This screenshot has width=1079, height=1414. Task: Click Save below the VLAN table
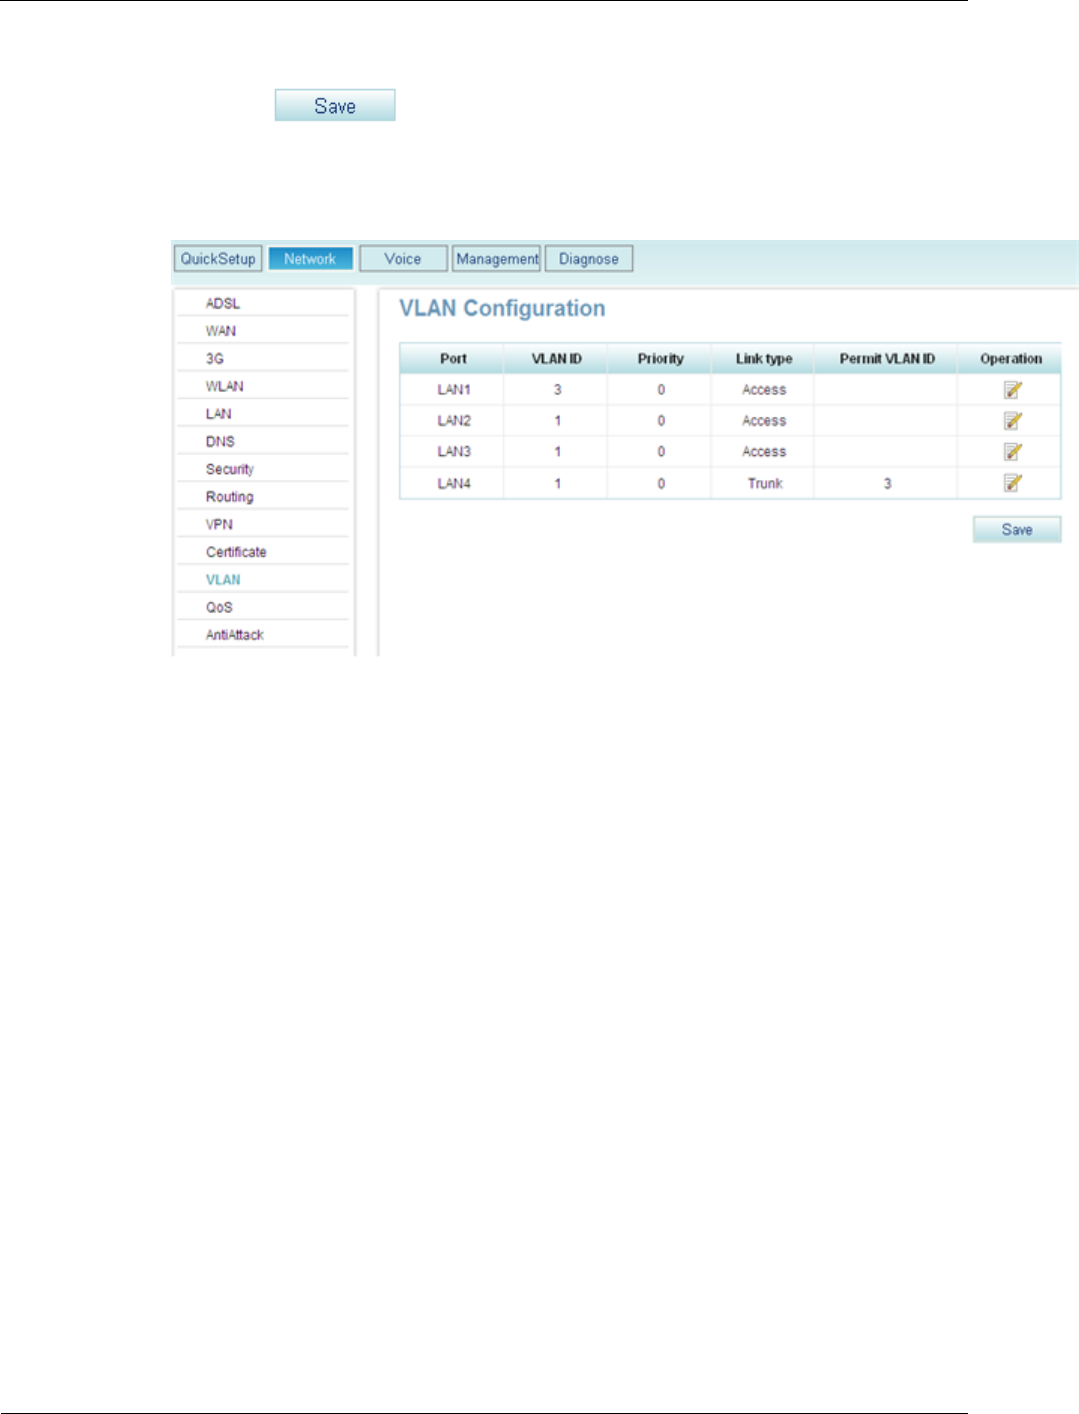pos(1017,530)
